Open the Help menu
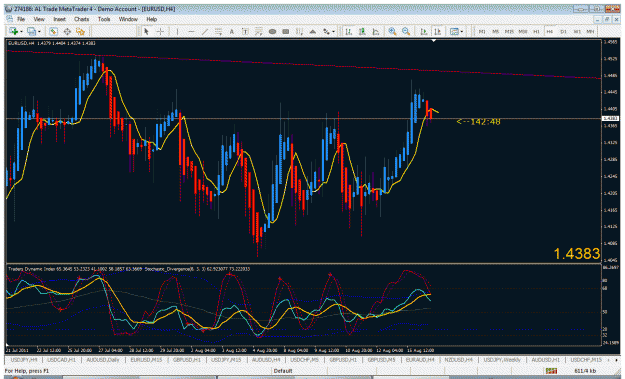The width and height of the screenshot is (625, 379). 151,19
